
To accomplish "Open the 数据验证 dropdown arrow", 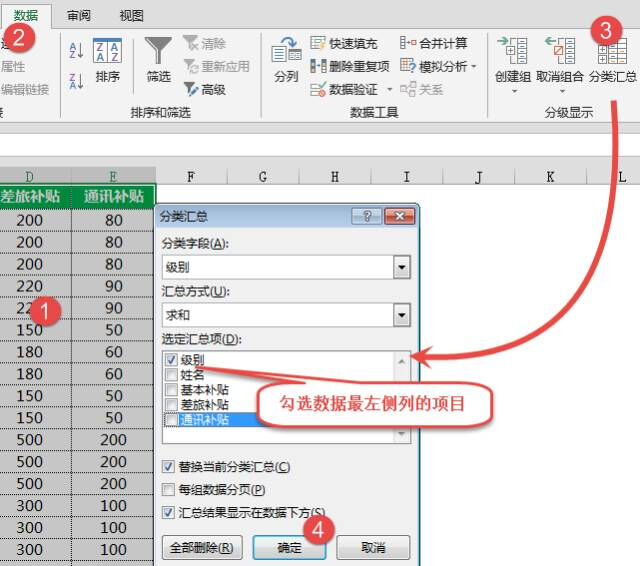I will pos(387,90).
